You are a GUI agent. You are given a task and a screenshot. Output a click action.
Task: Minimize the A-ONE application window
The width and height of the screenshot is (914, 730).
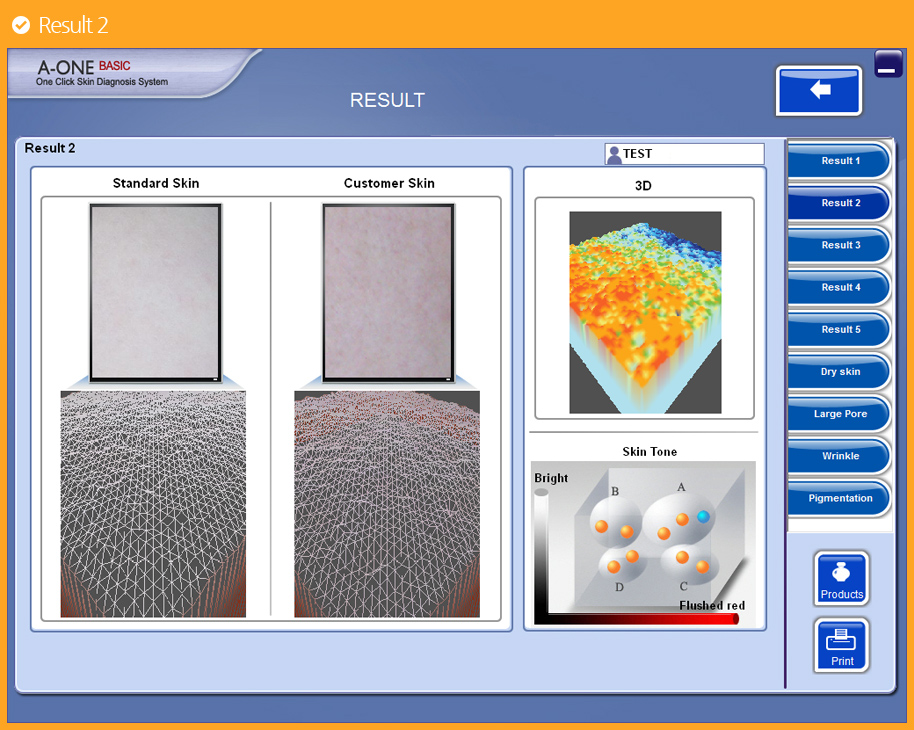pos(888,64)
